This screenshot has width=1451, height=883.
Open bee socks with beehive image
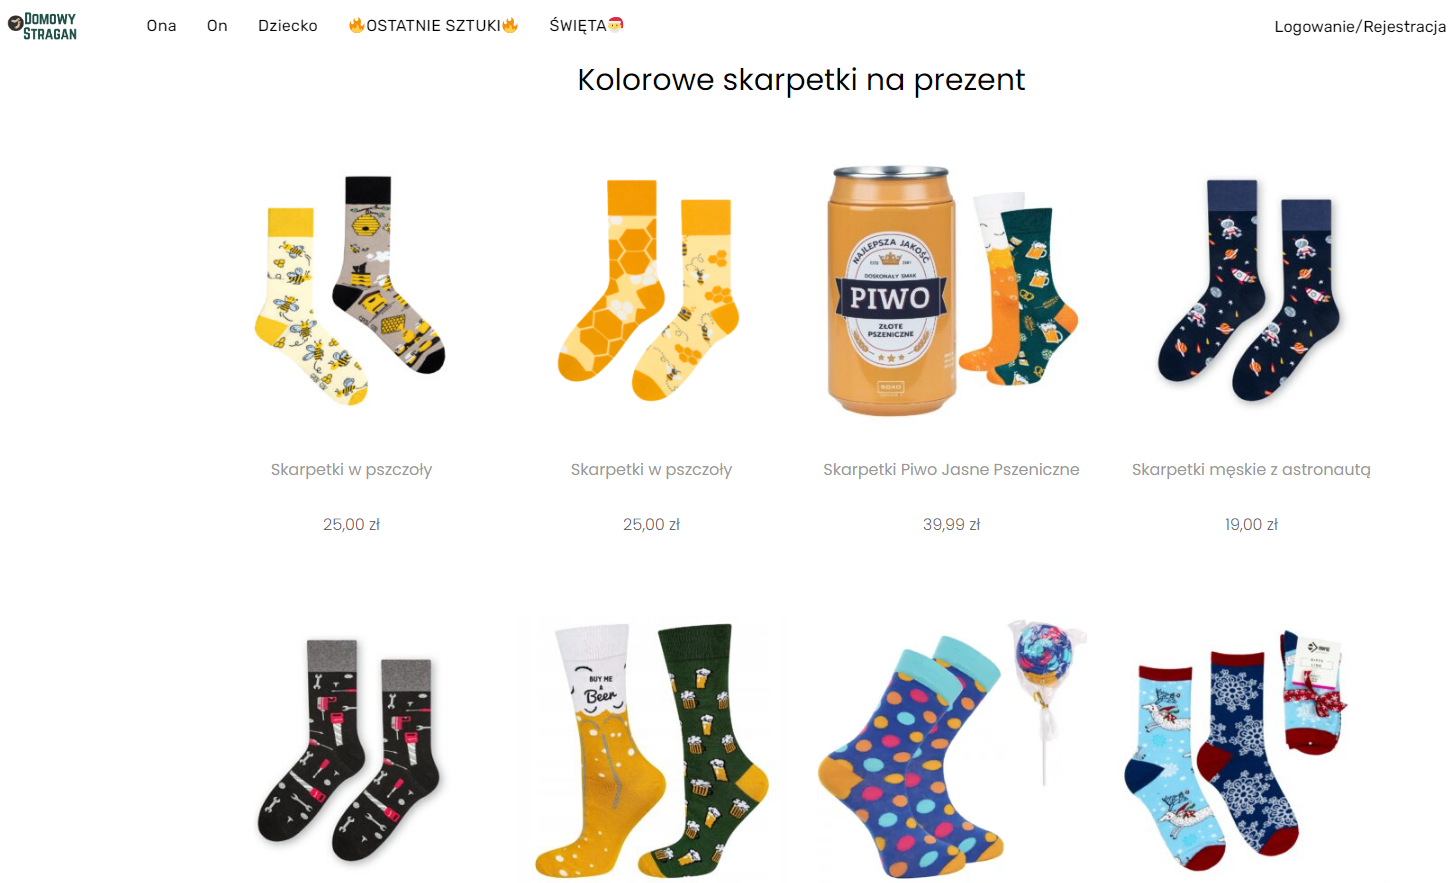(351, 290)
